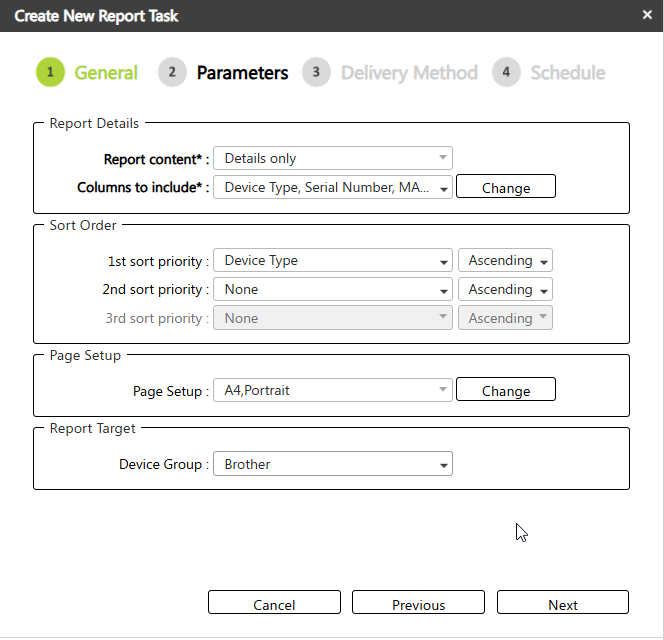Close the Create New Report Task dialog

click(646, 15)
